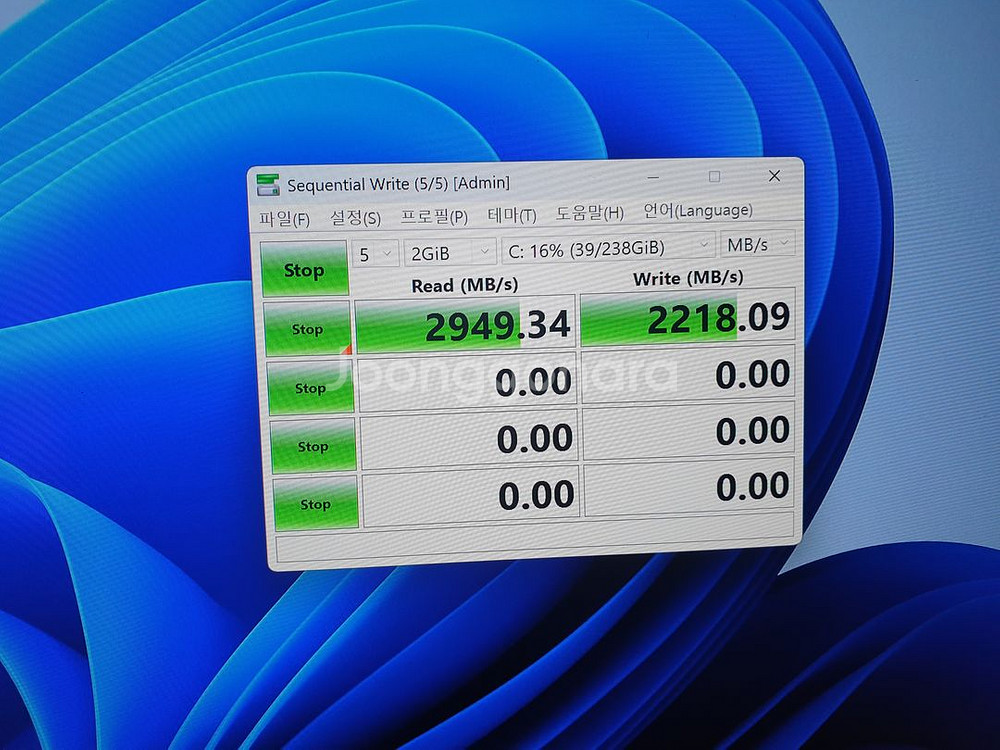Open the 프로필(P) menu

[x=434, y=216]
